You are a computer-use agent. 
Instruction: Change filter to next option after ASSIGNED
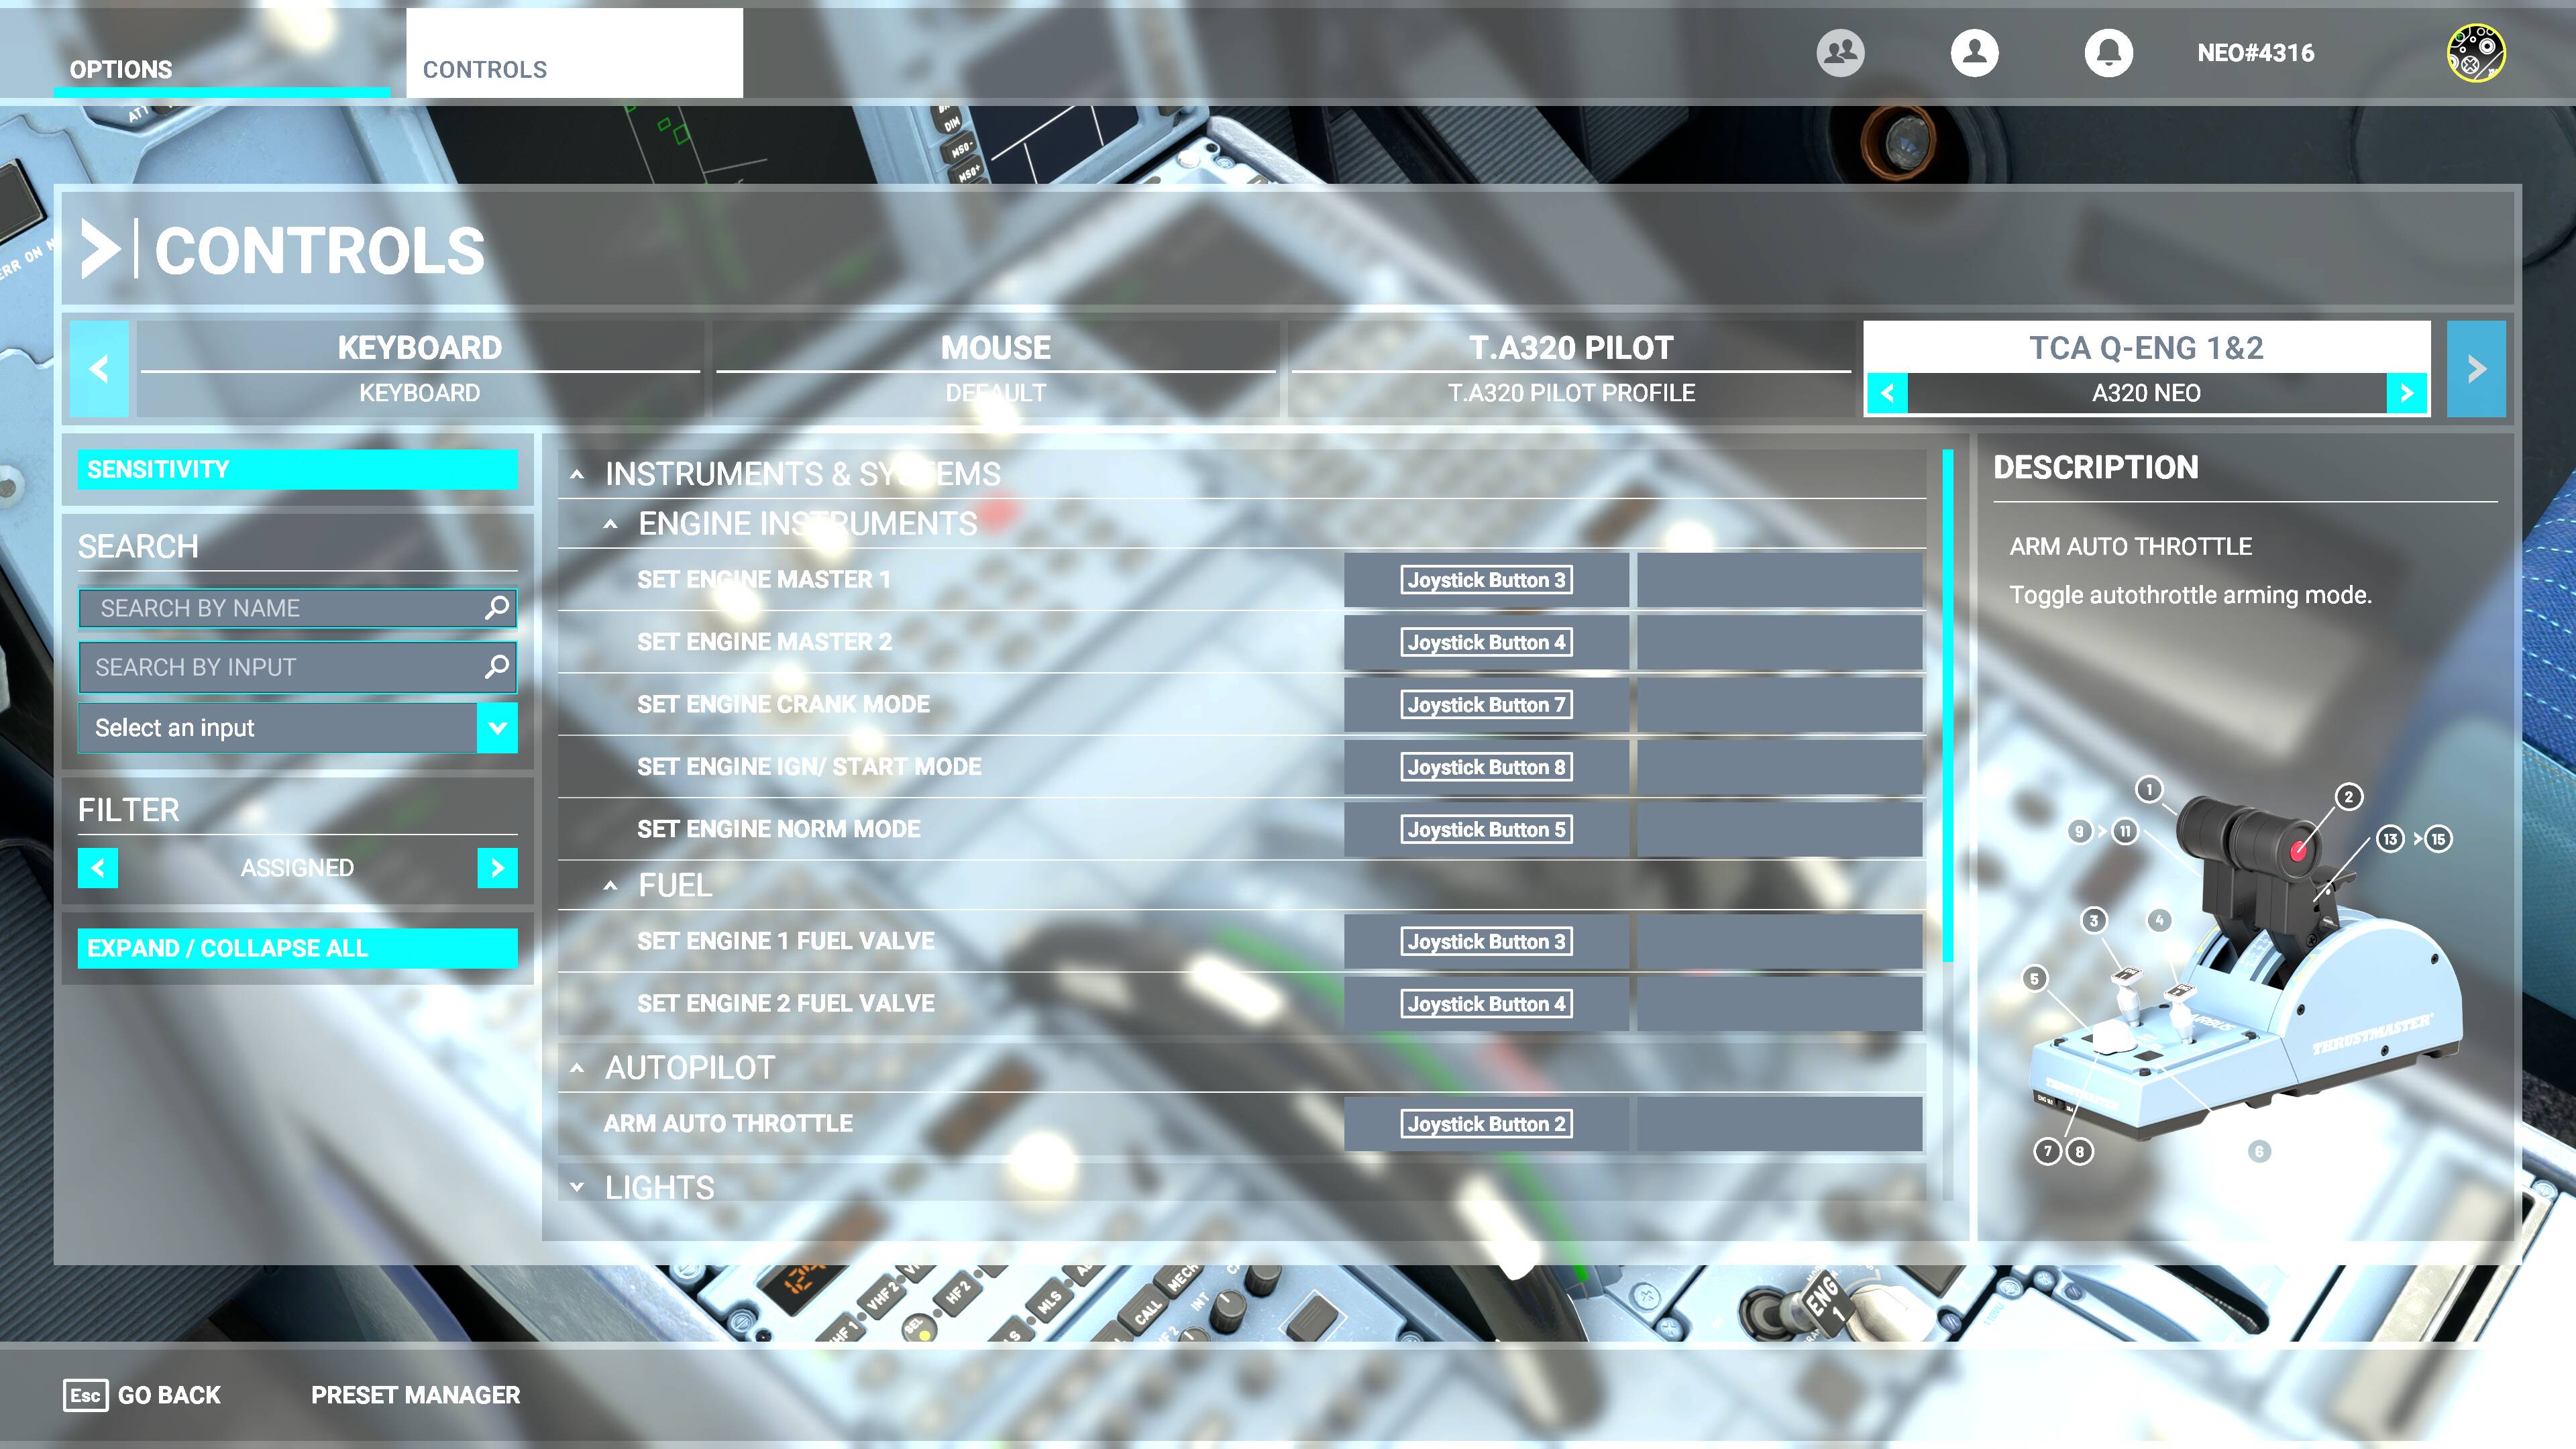click(x=497, y=868)
